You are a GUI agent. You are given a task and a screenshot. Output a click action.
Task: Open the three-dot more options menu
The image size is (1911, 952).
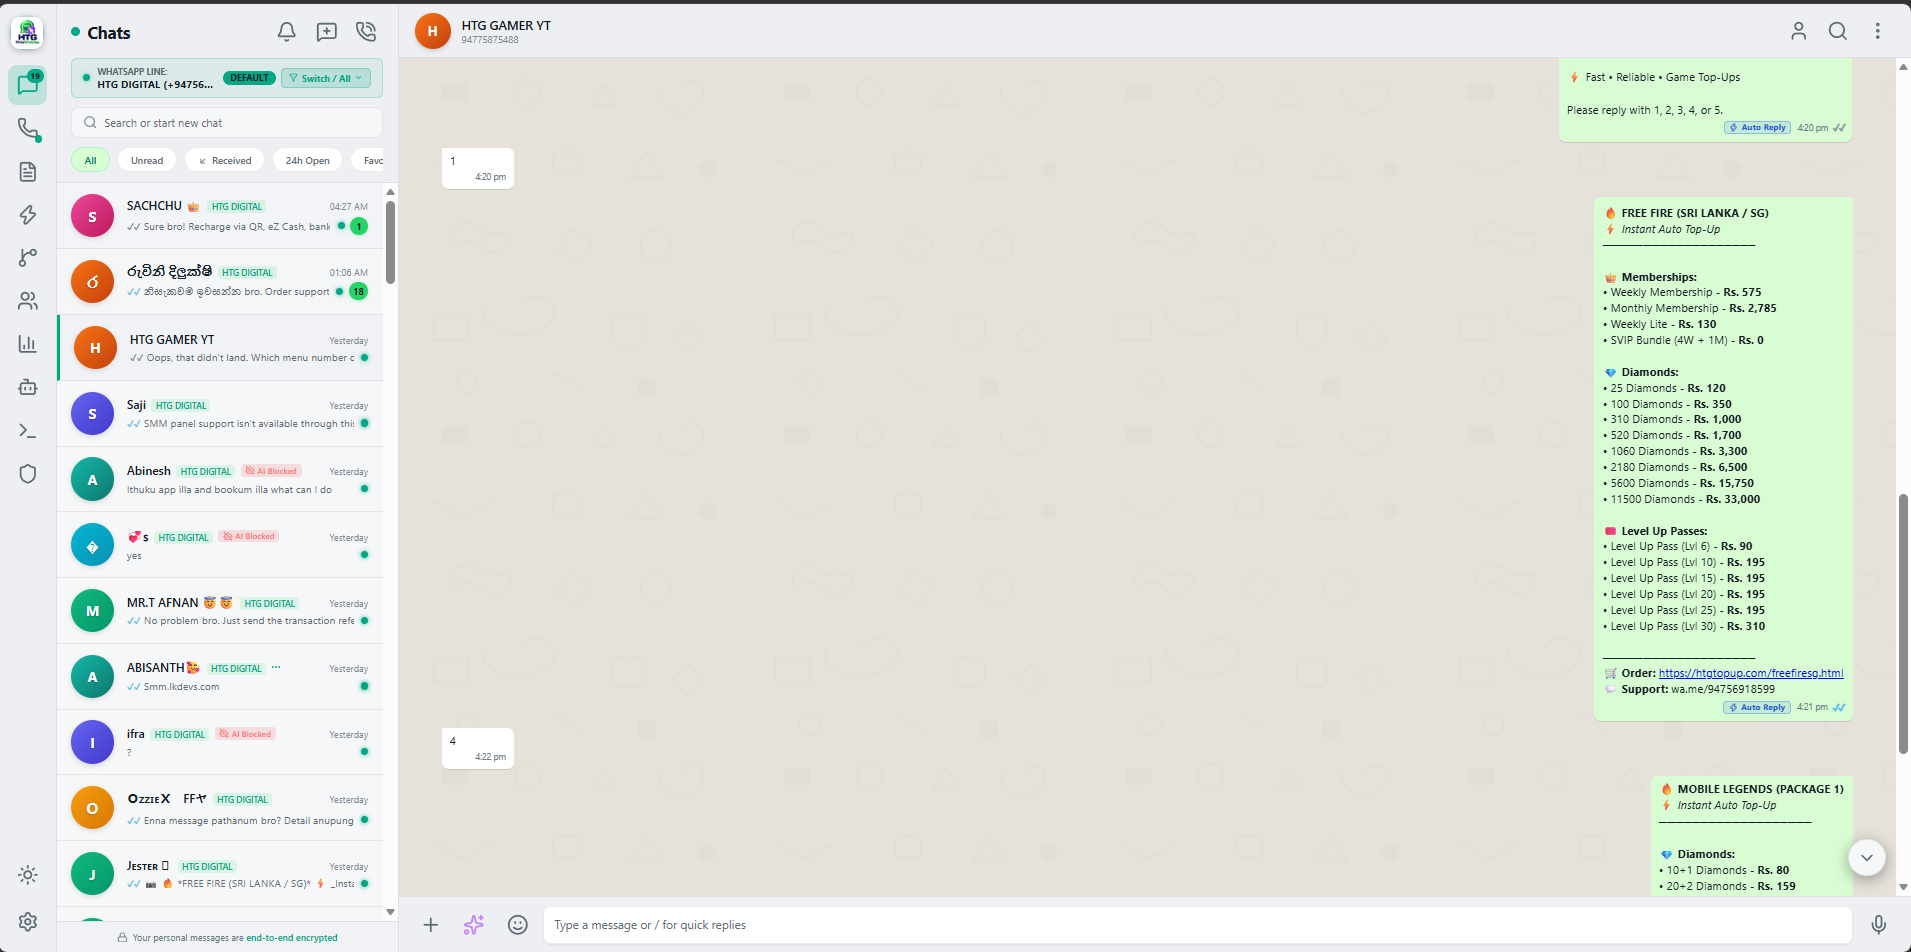[1878, 31]
